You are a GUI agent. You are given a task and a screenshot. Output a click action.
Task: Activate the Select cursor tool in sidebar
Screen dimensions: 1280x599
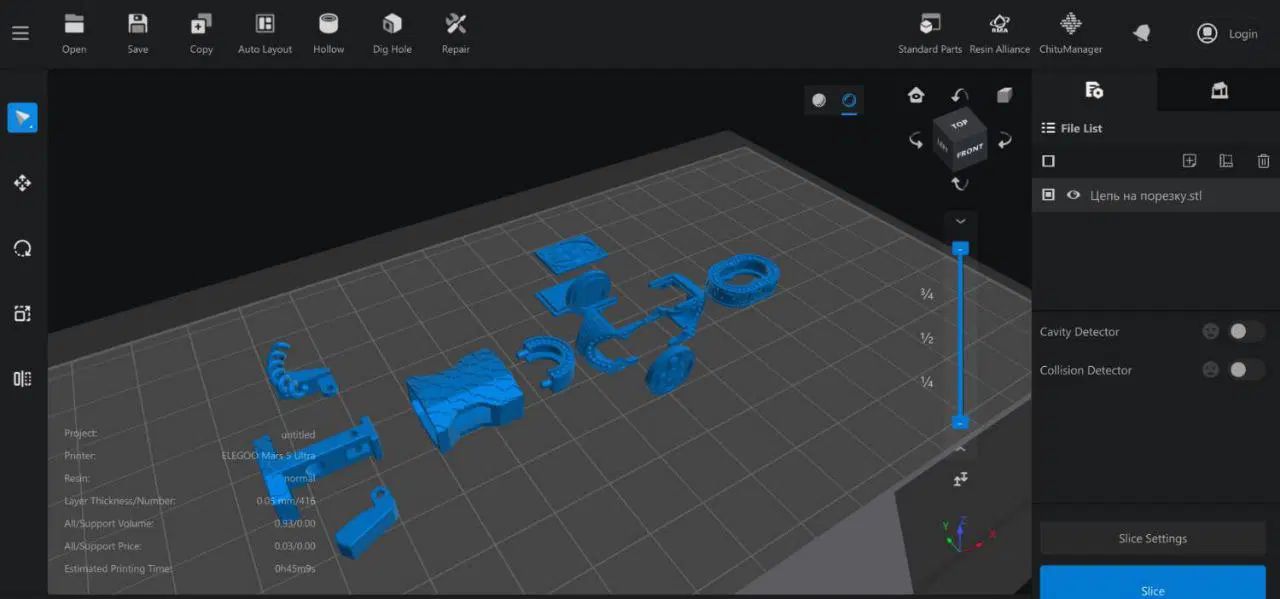tap(22, 117)
